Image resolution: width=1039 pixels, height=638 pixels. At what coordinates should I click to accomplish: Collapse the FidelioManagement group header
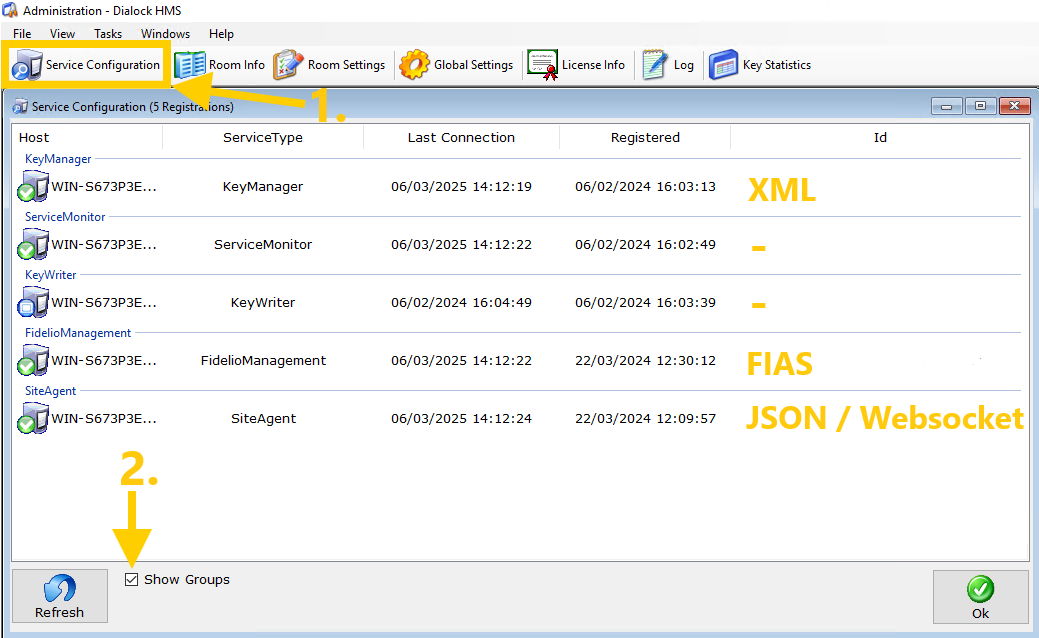(78, 333)
